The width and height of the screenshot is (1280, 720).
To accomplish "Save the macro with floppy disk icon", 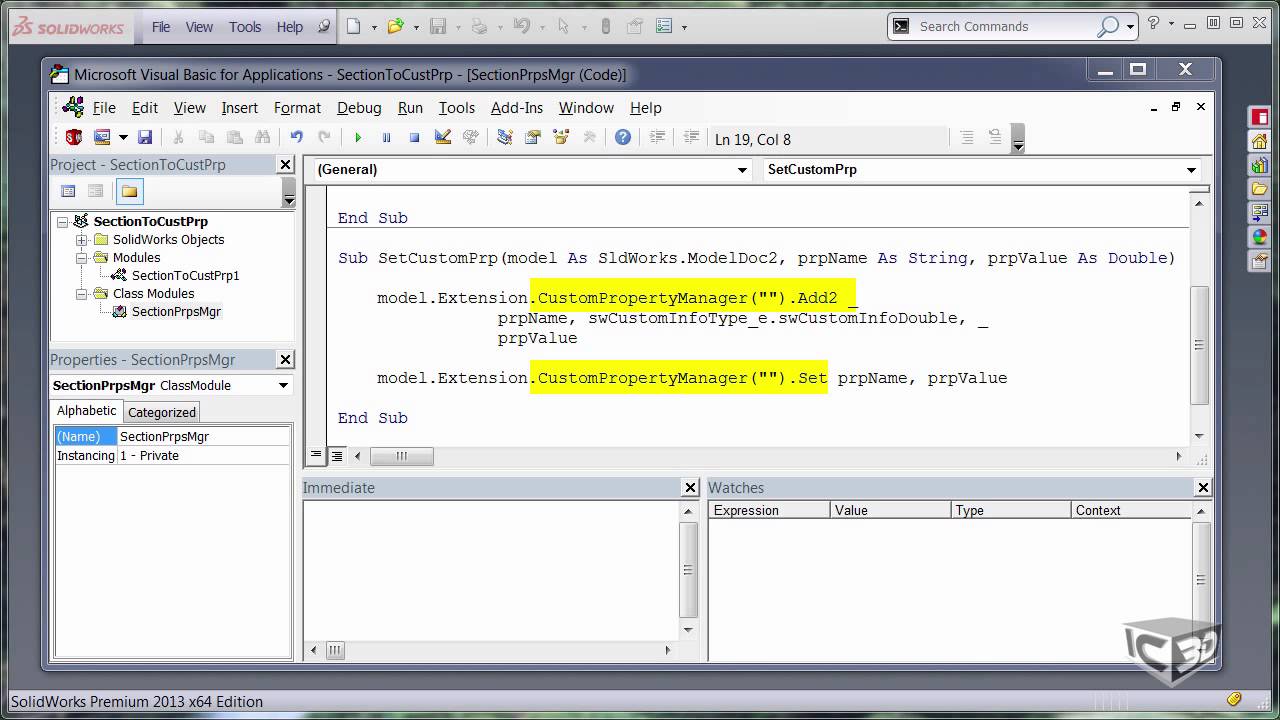I will pos(145,138).
